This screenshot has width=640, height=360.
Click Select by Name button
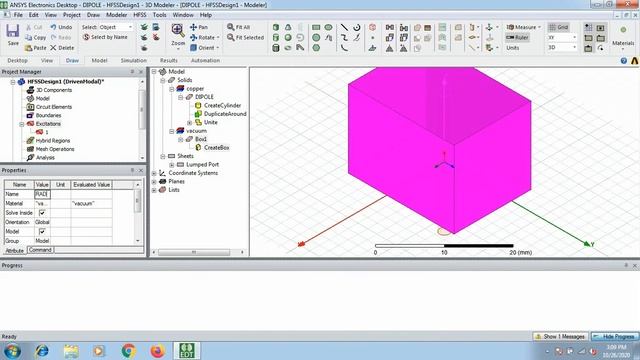[105, 37]
